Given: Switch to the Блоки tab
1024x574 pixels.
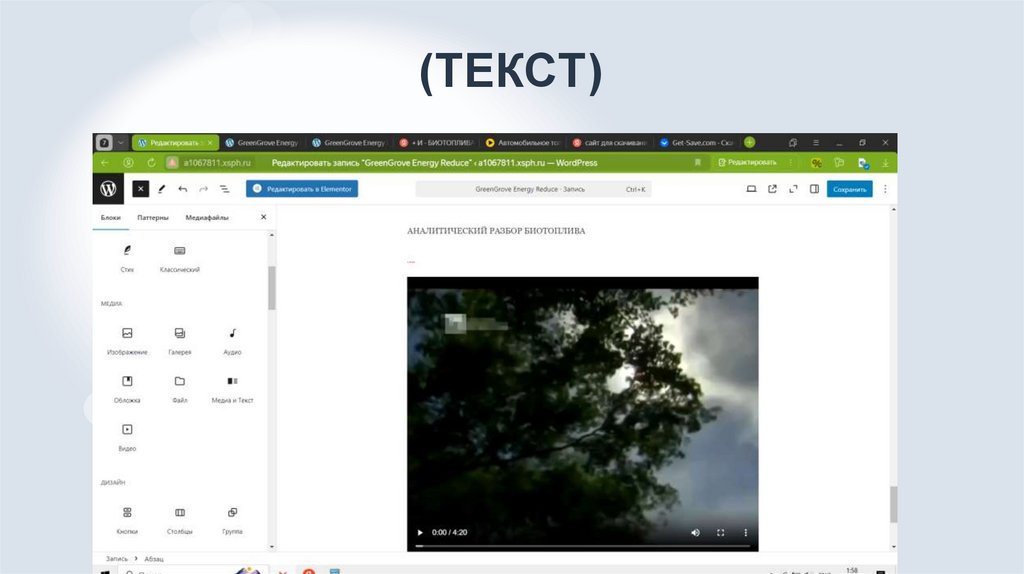Looking at the screenshot, I should coord(110,217).
